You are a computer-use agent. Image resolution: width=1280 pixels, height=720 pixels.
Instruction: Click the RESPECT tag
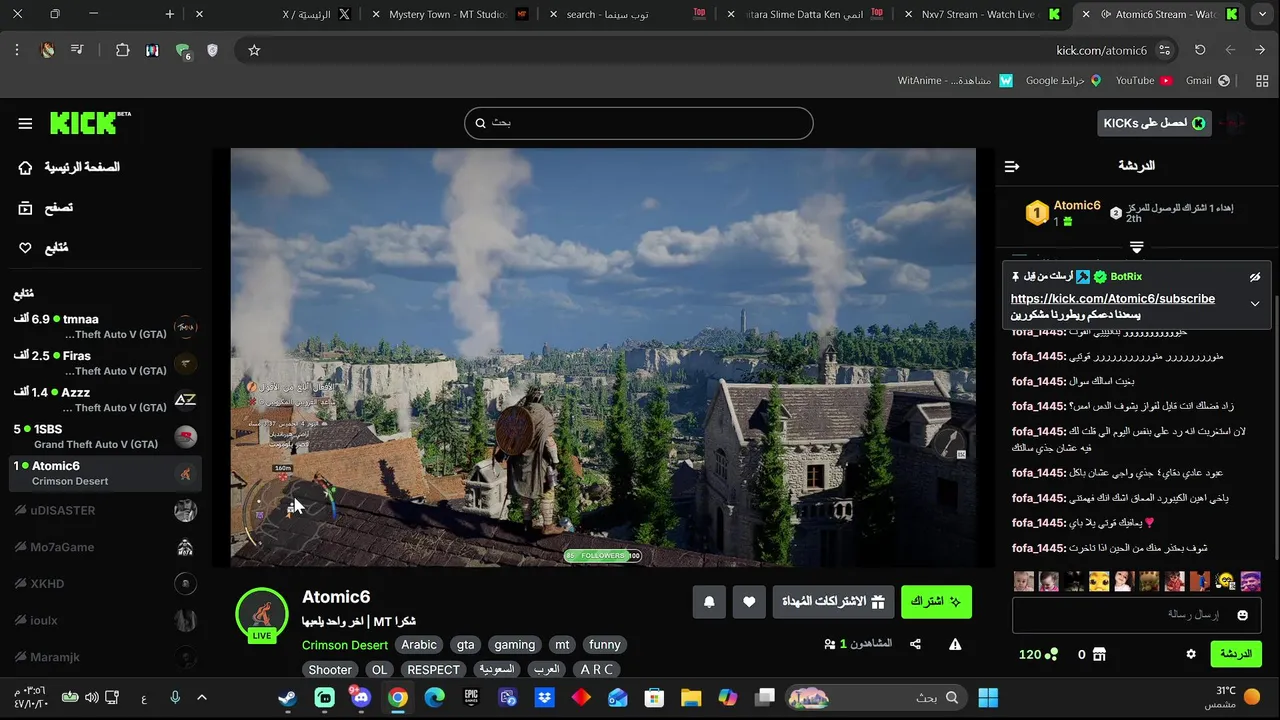433,670
